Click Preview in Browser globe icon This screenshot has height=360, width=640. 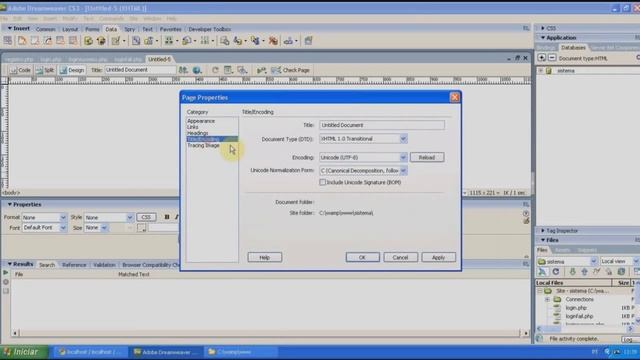[197, 70]
